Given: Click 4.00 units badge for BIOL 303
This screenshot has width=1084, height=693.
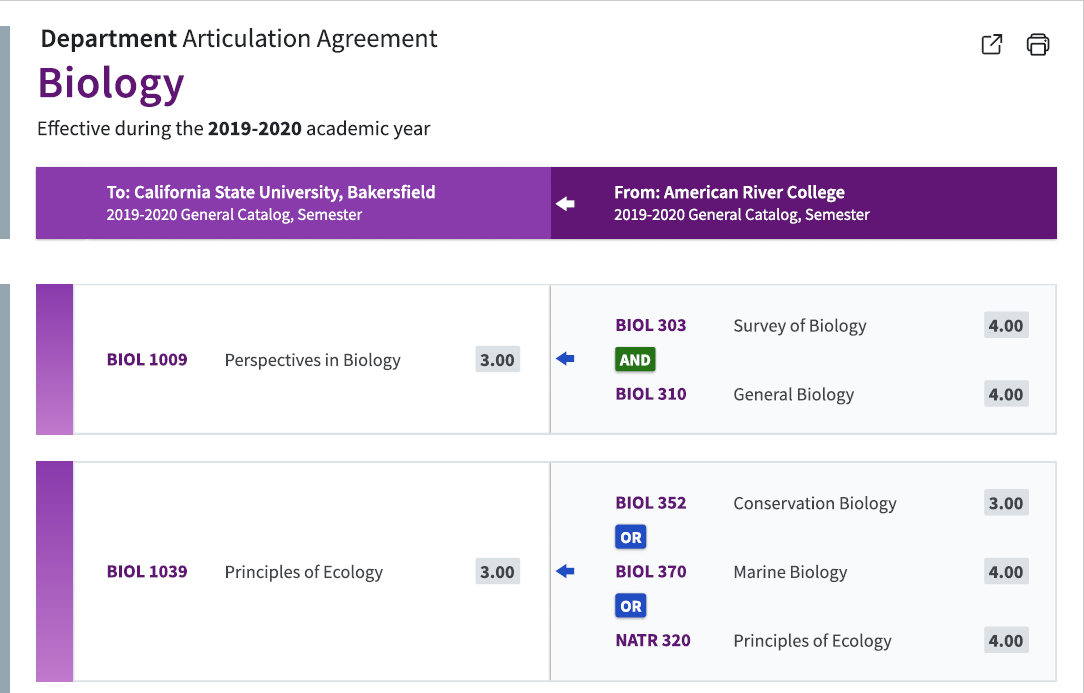Looking at the screenshot, I should coord(1006,325).
